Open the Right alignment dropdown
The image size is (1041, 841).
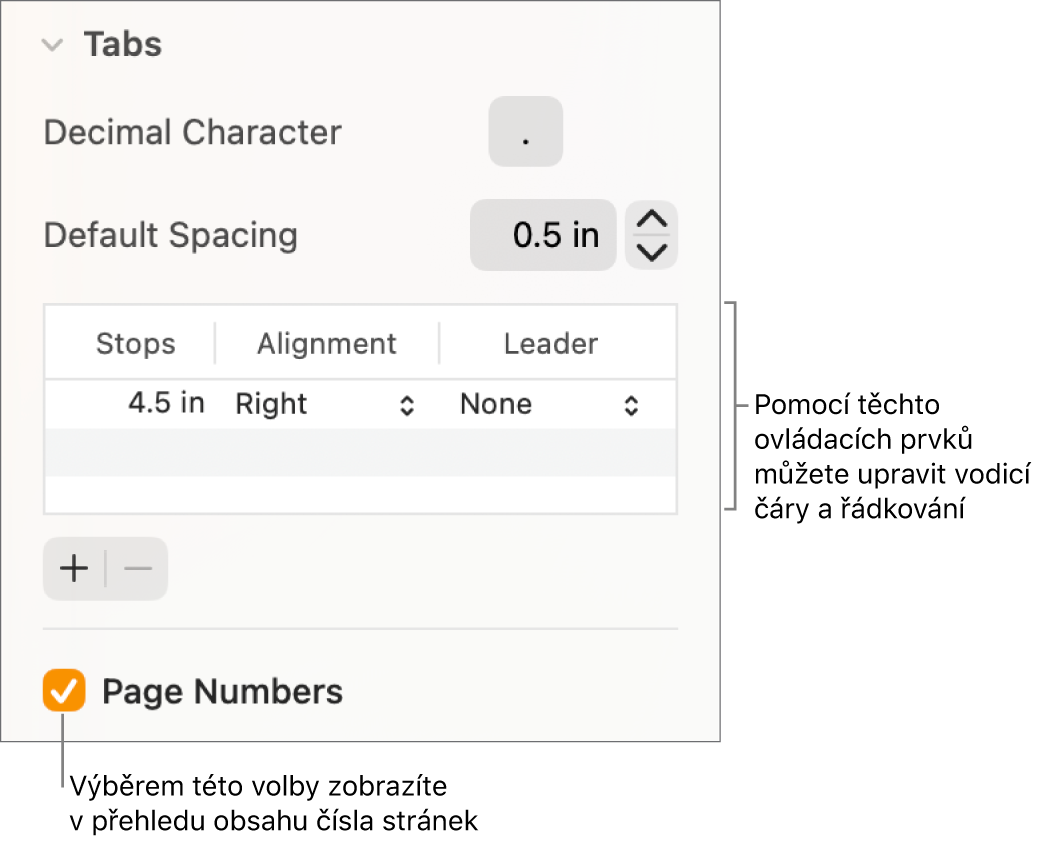point(325,405)
